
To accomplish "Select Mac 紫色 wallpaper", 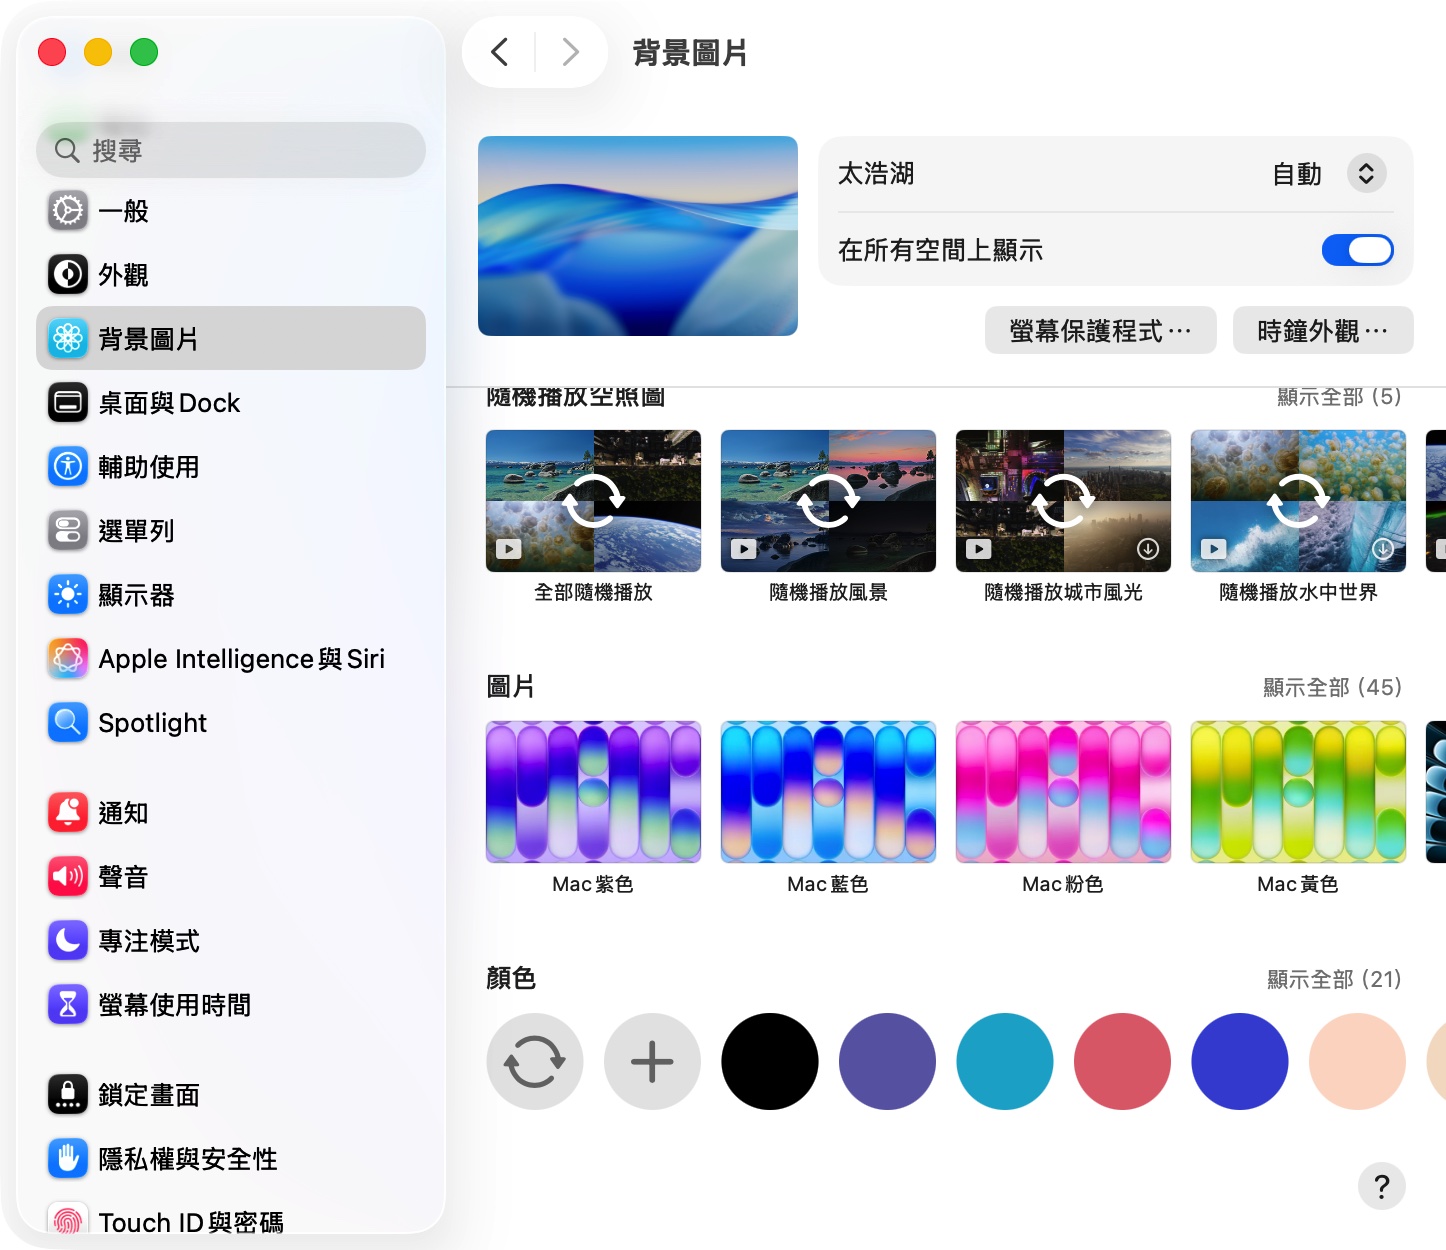I will point(593,792).
